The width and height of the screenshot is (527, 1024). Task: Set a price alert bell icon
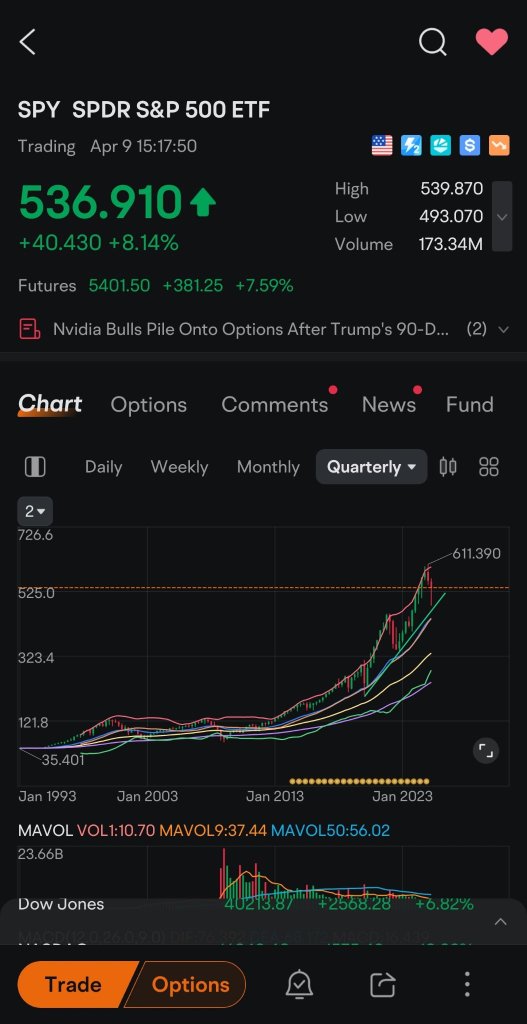299,984
